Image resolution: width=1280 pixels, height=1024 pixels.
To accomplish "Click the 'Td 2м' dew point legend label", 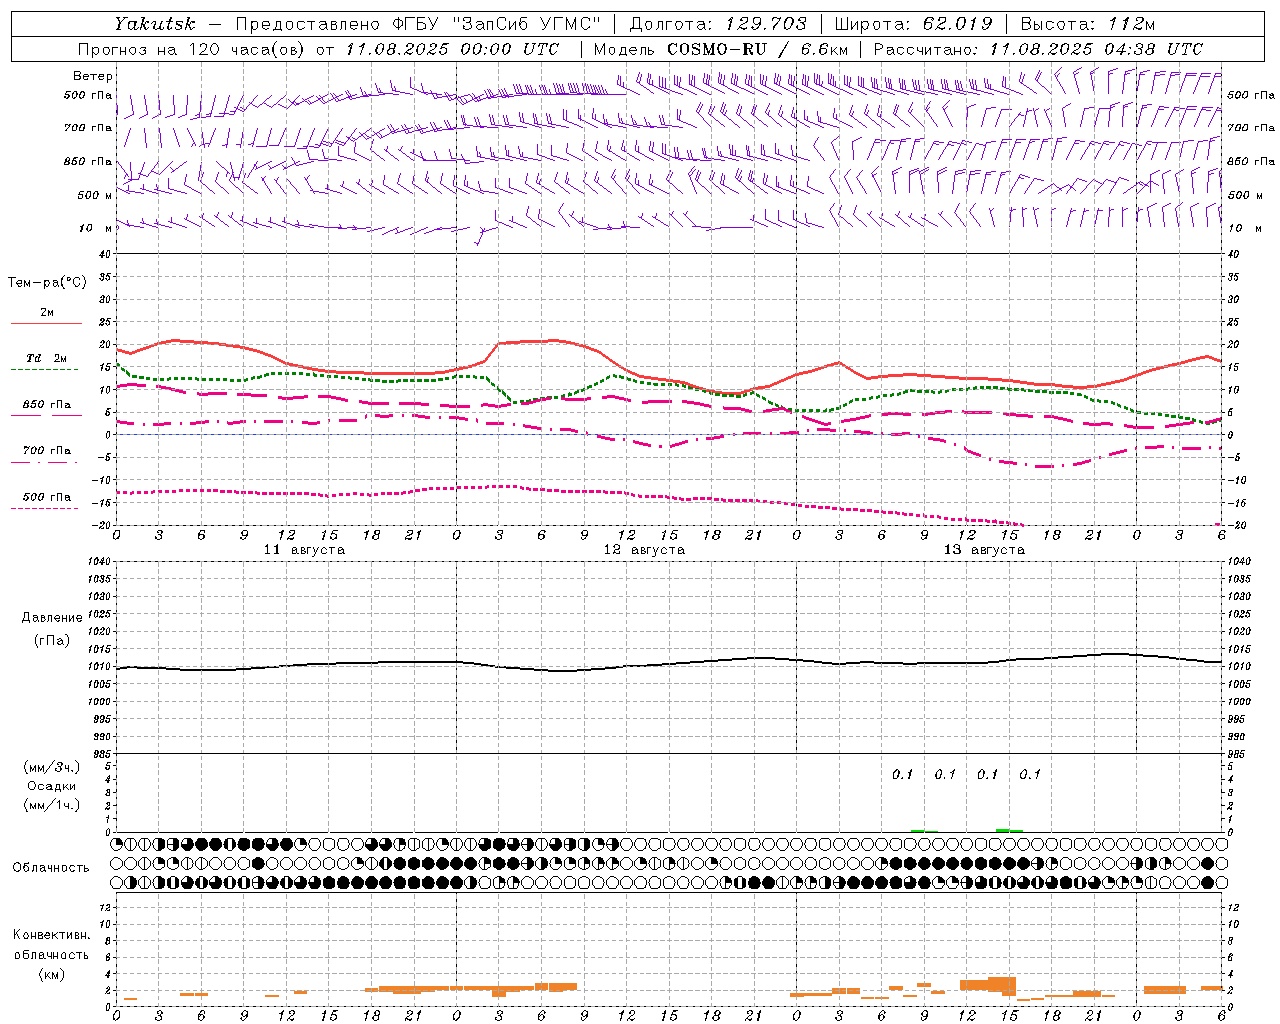I will [x=47, y=358].
